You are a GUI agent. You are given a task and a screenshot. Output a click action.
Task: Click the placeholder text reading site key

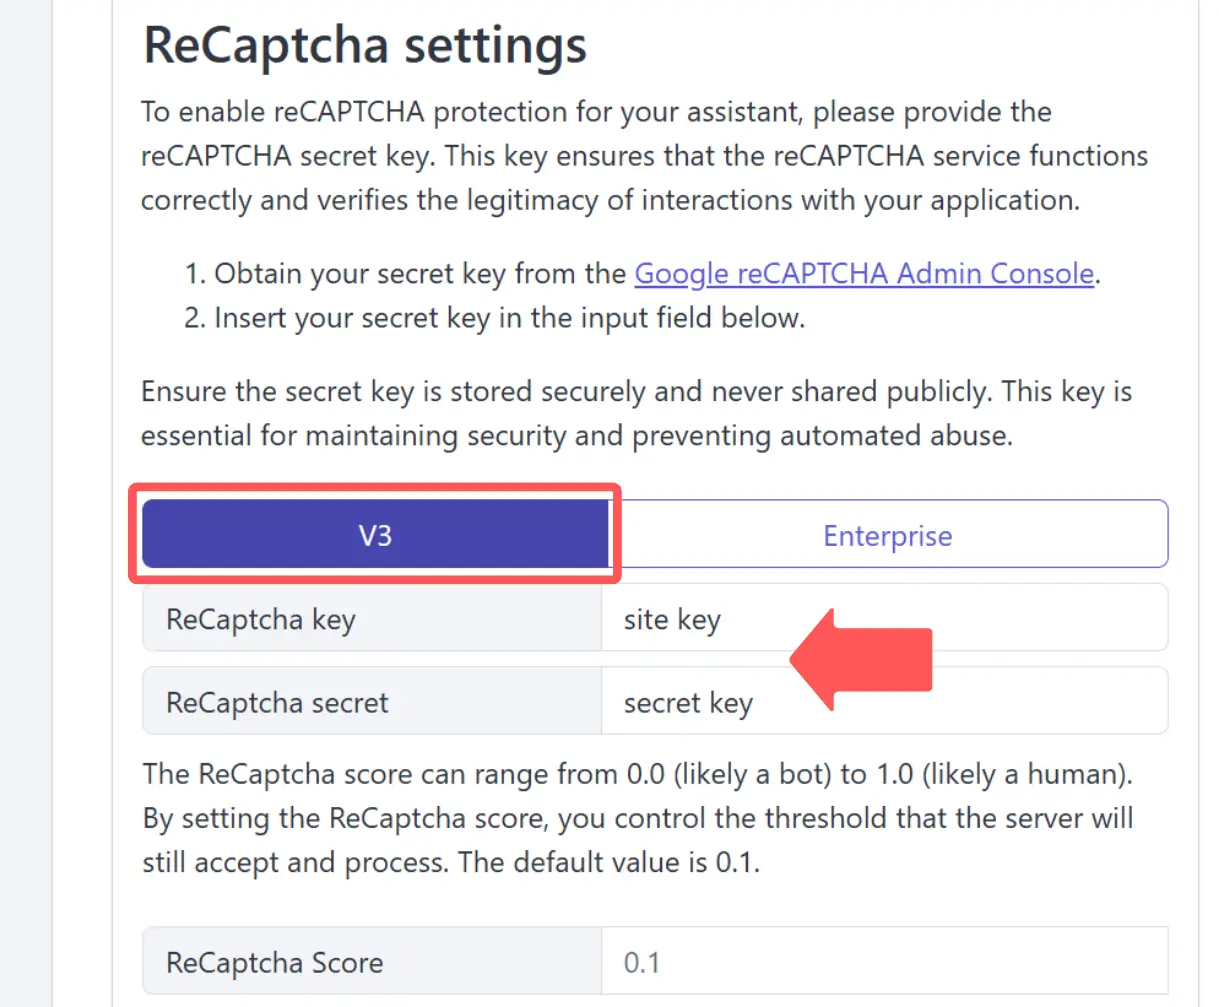(671, 618)
